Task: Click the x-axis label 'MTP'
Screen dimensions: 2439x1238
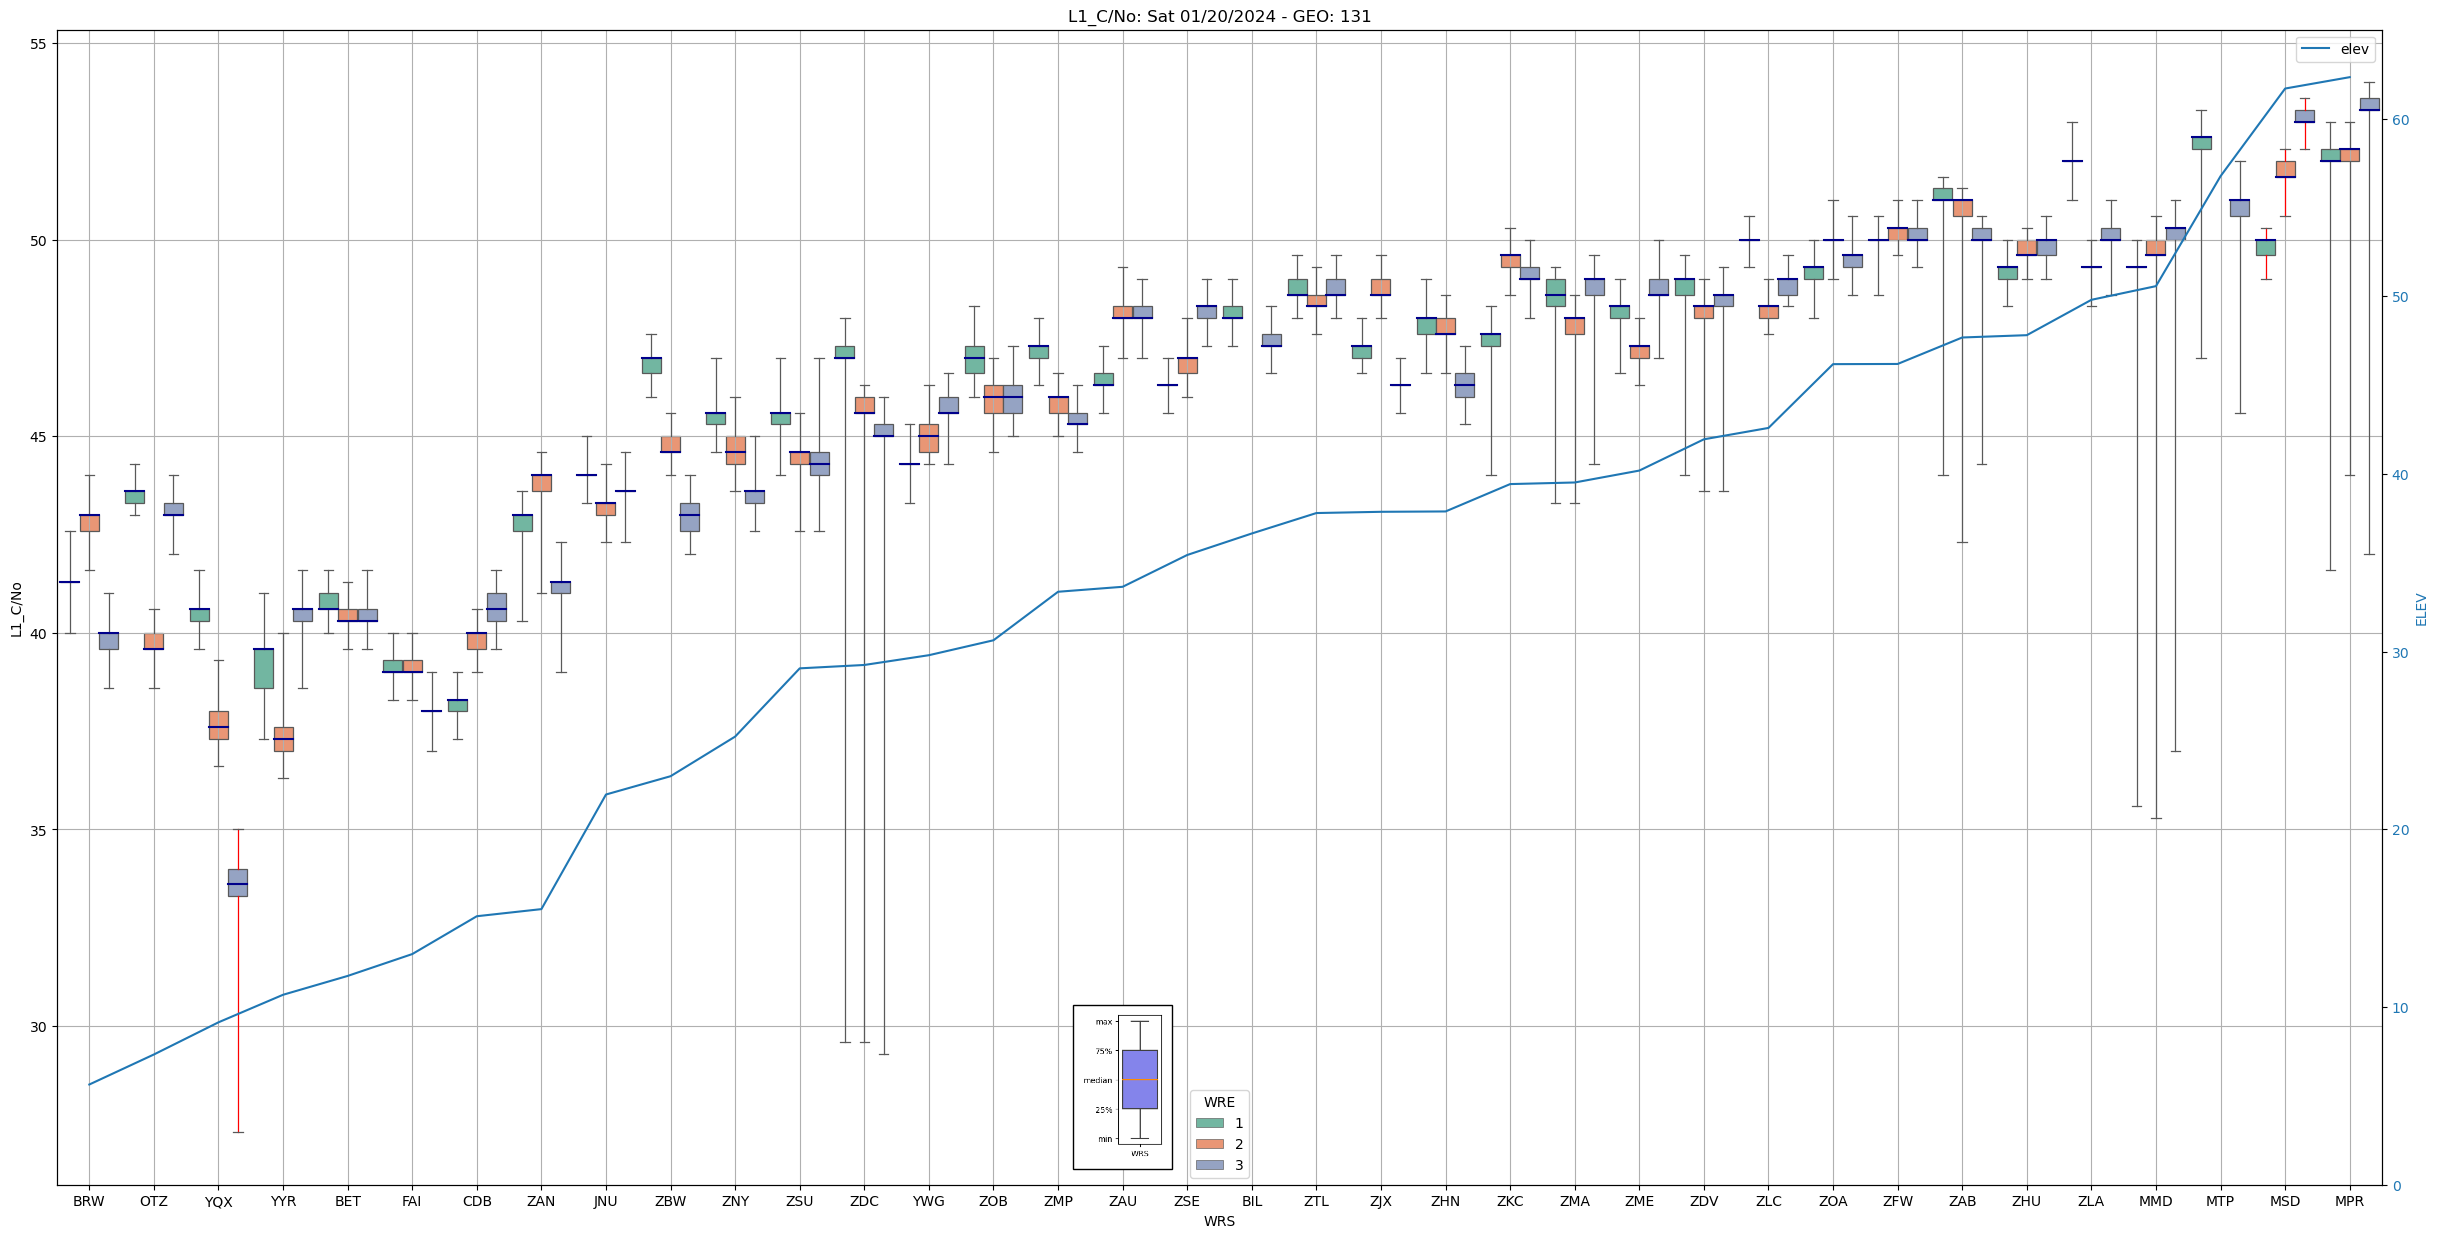Action: pos(2220,1201)
